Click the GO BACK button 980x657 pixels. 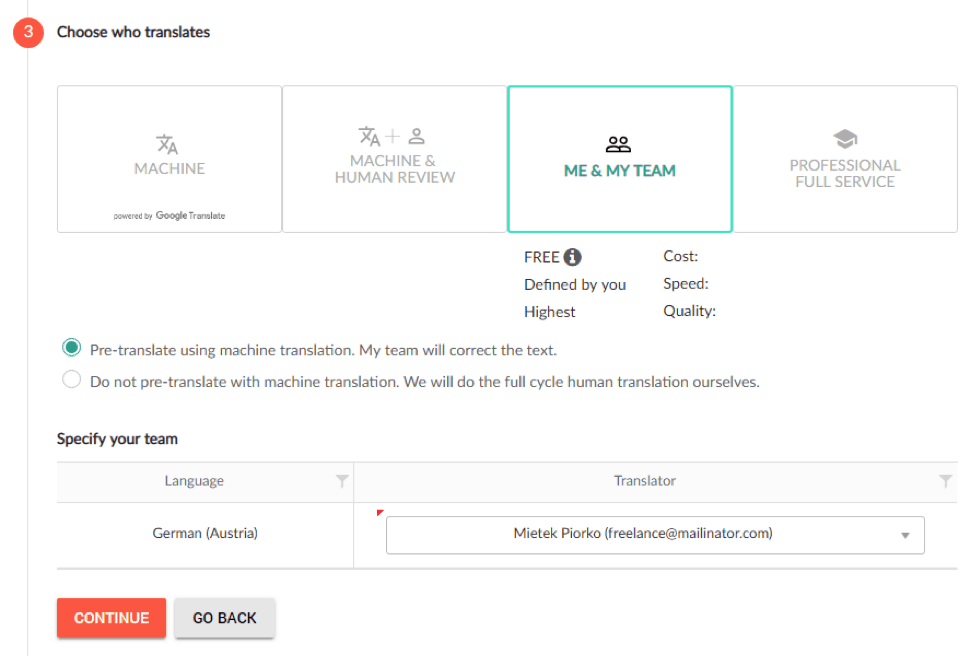[x=224, y=618]
